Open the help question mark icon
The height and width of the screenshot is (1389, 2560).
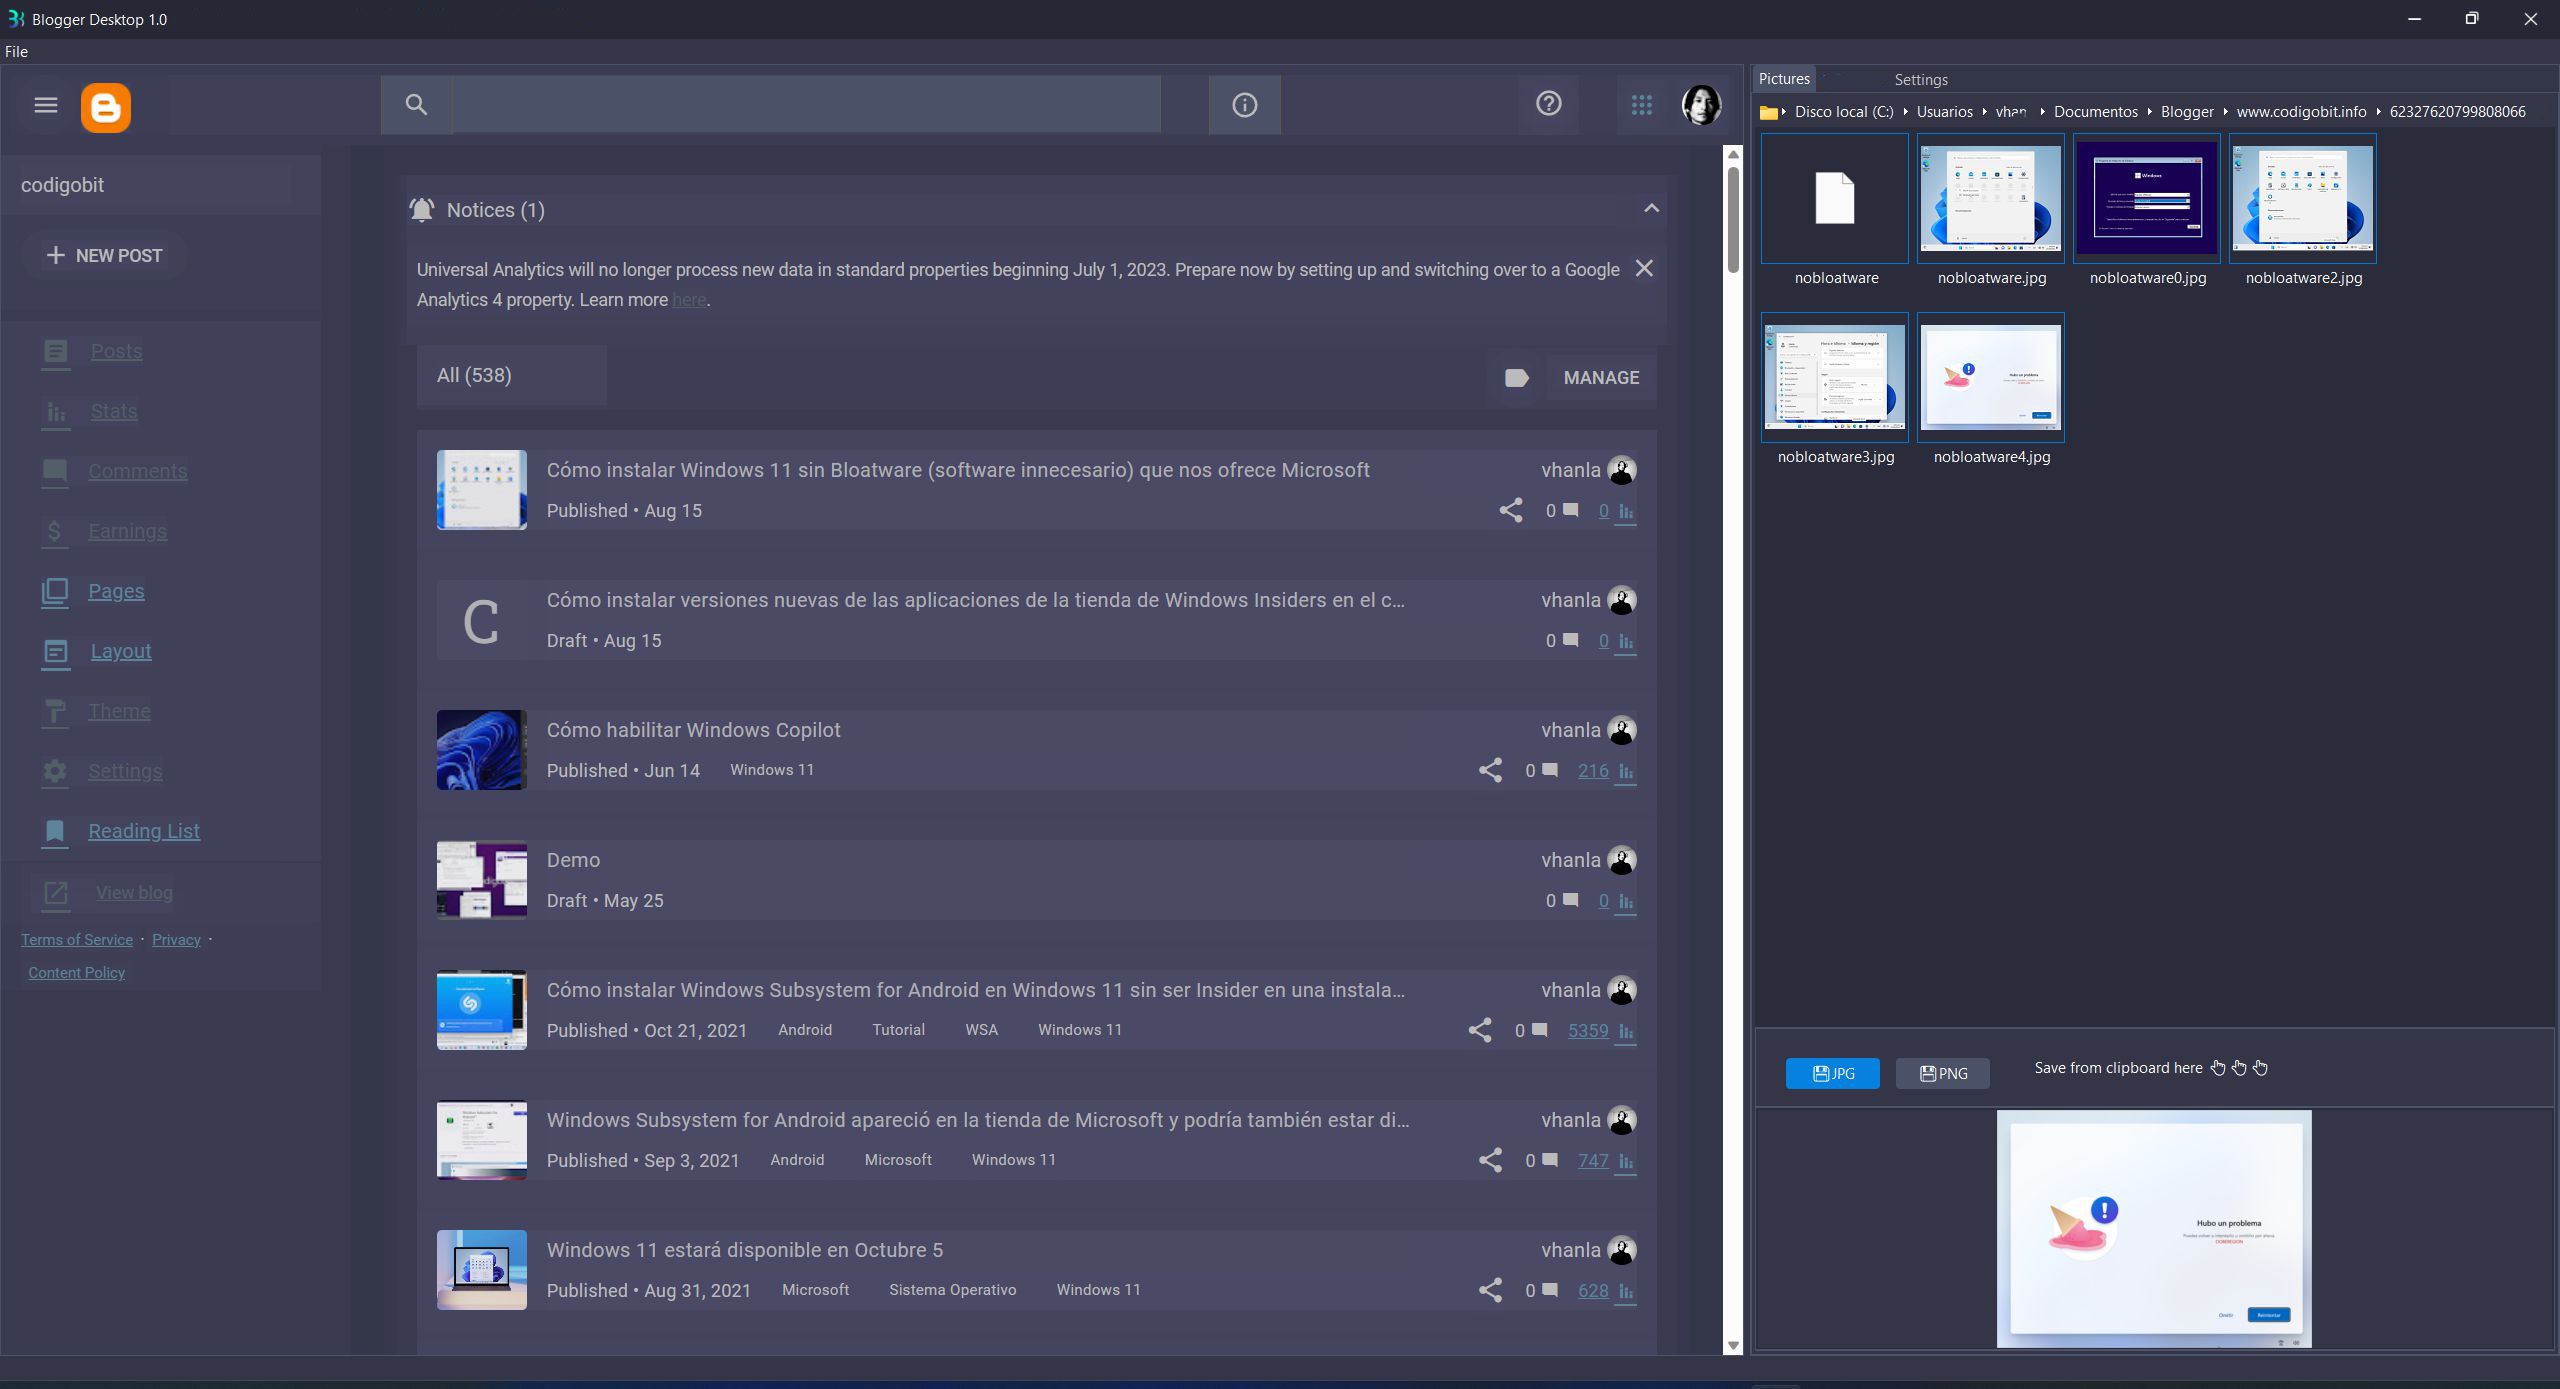point(1548,104)
